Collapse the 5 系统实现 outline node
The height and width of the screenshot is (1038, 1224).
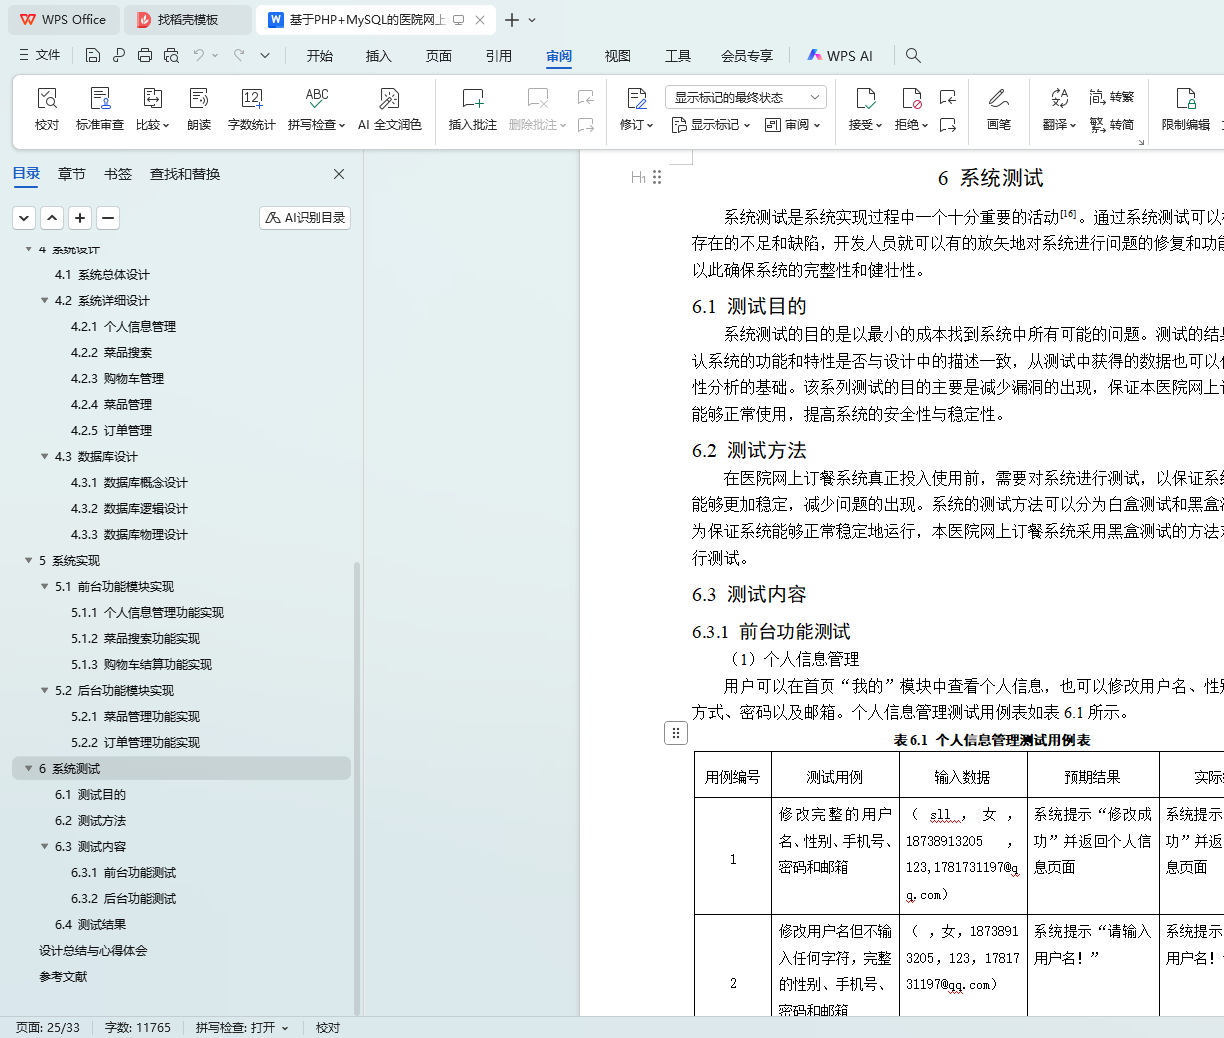click(28, 560)
